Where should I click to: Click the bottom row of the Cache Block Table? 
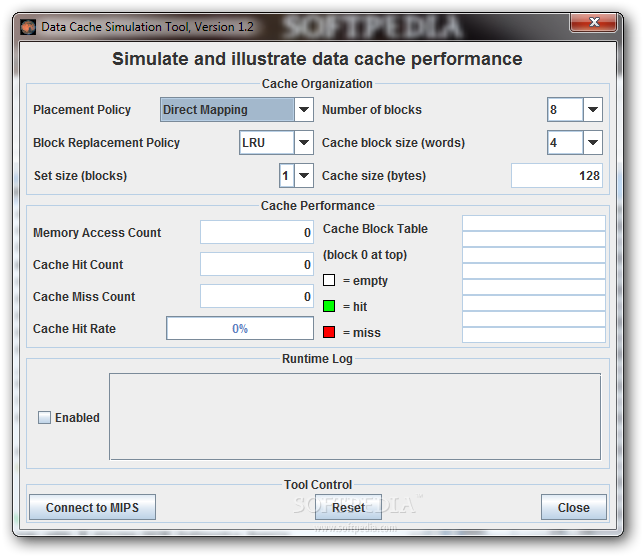click(534, 335)
